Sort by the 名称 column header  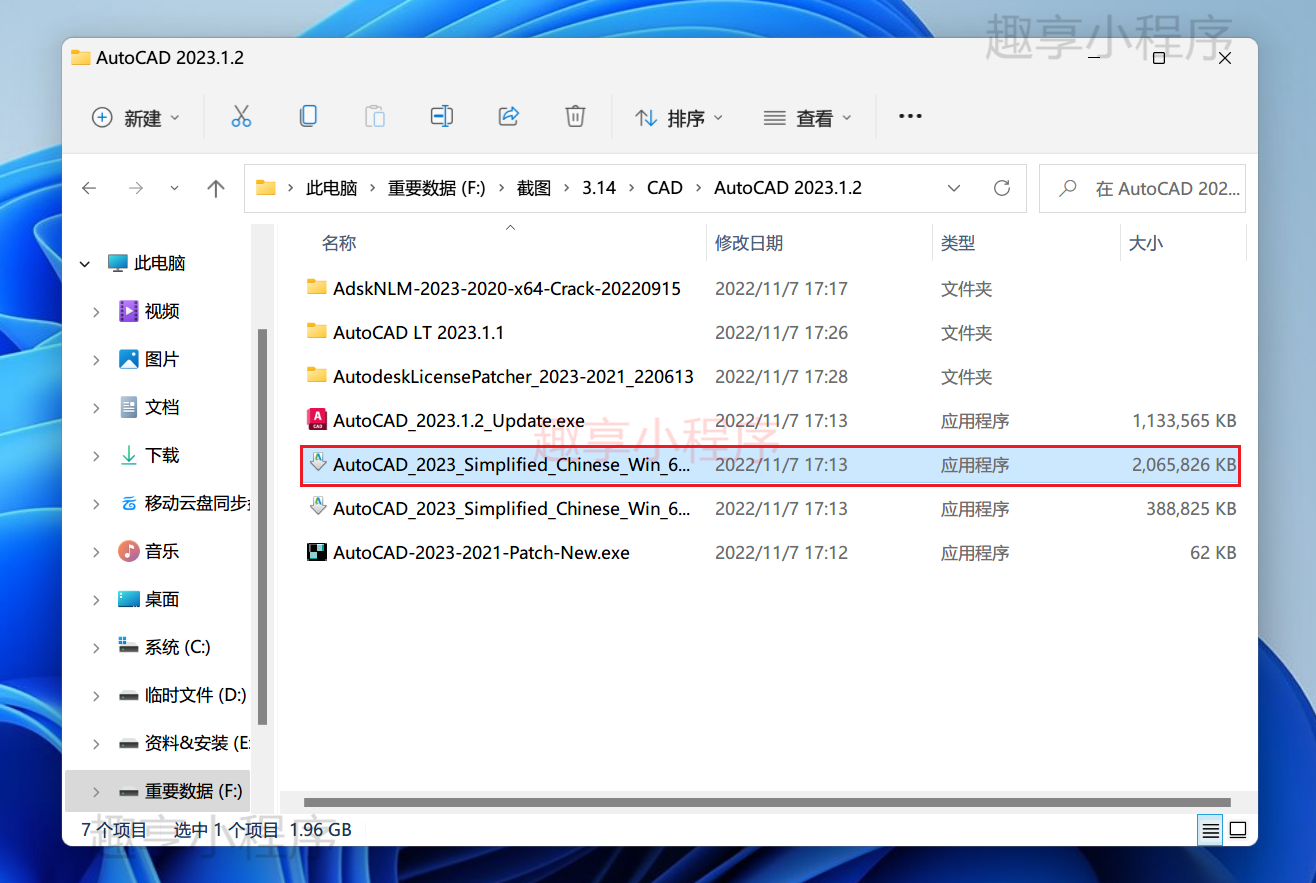[339, 243]
